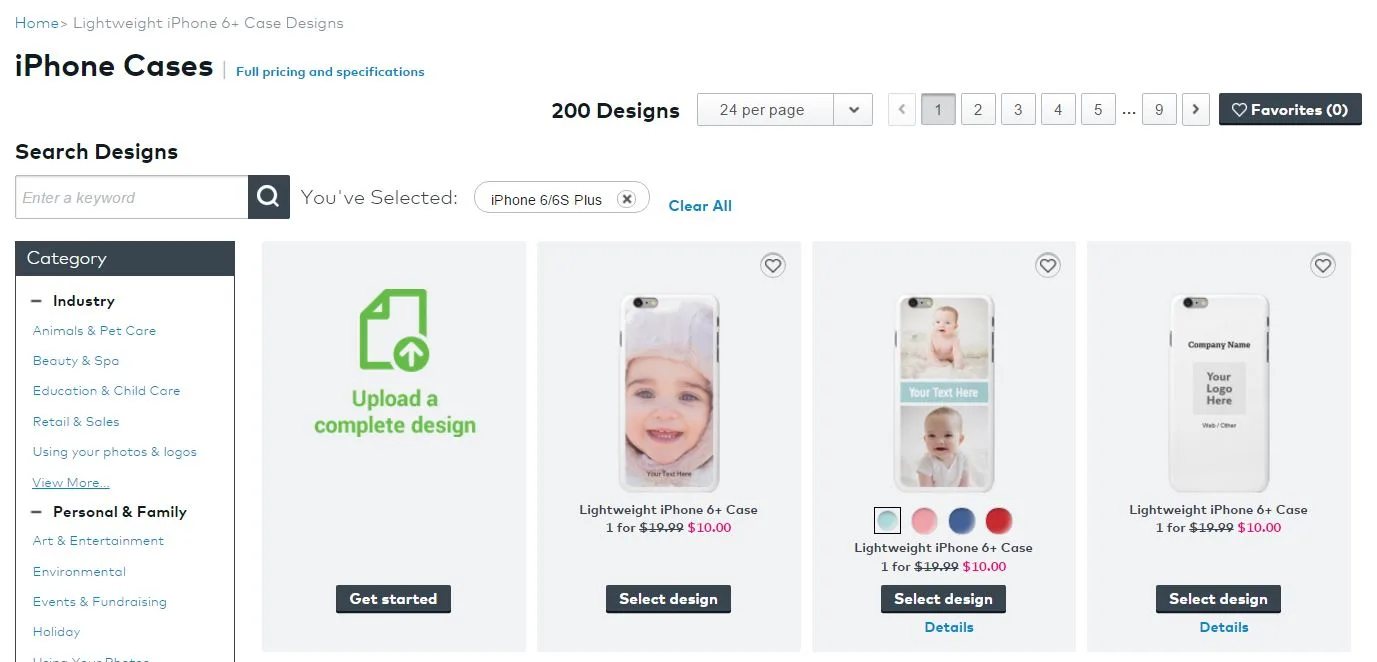Favorite the Company Name logo case
Image resolution: width=1377 pixels, height=662 pixels.
point(1322,265)
